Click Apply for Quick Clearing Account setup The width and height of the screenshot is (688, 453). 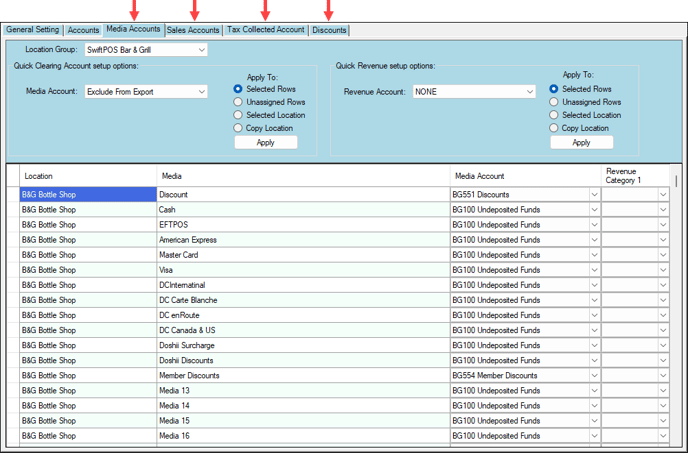click(265, 143)
